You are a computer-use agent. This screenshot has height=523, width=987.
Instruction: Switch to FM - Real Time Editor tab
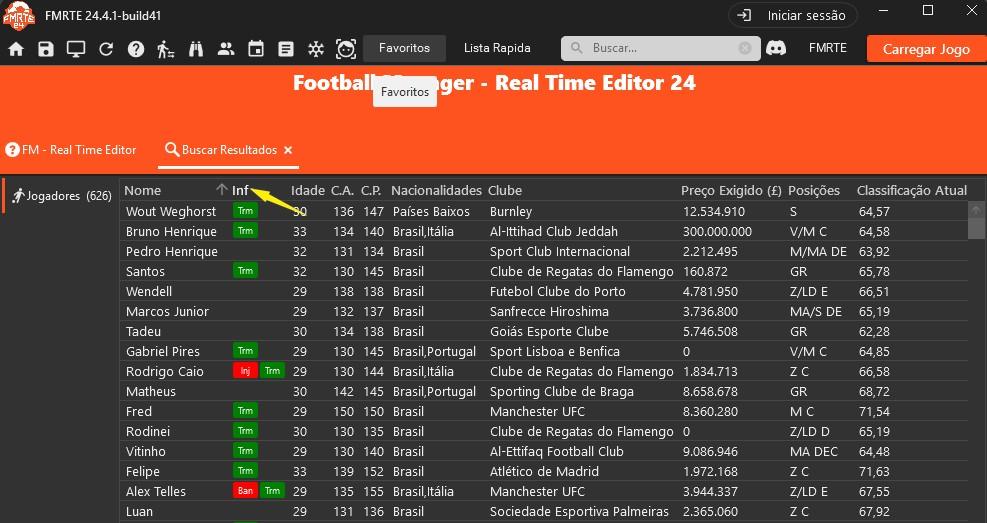pos(70,150)
